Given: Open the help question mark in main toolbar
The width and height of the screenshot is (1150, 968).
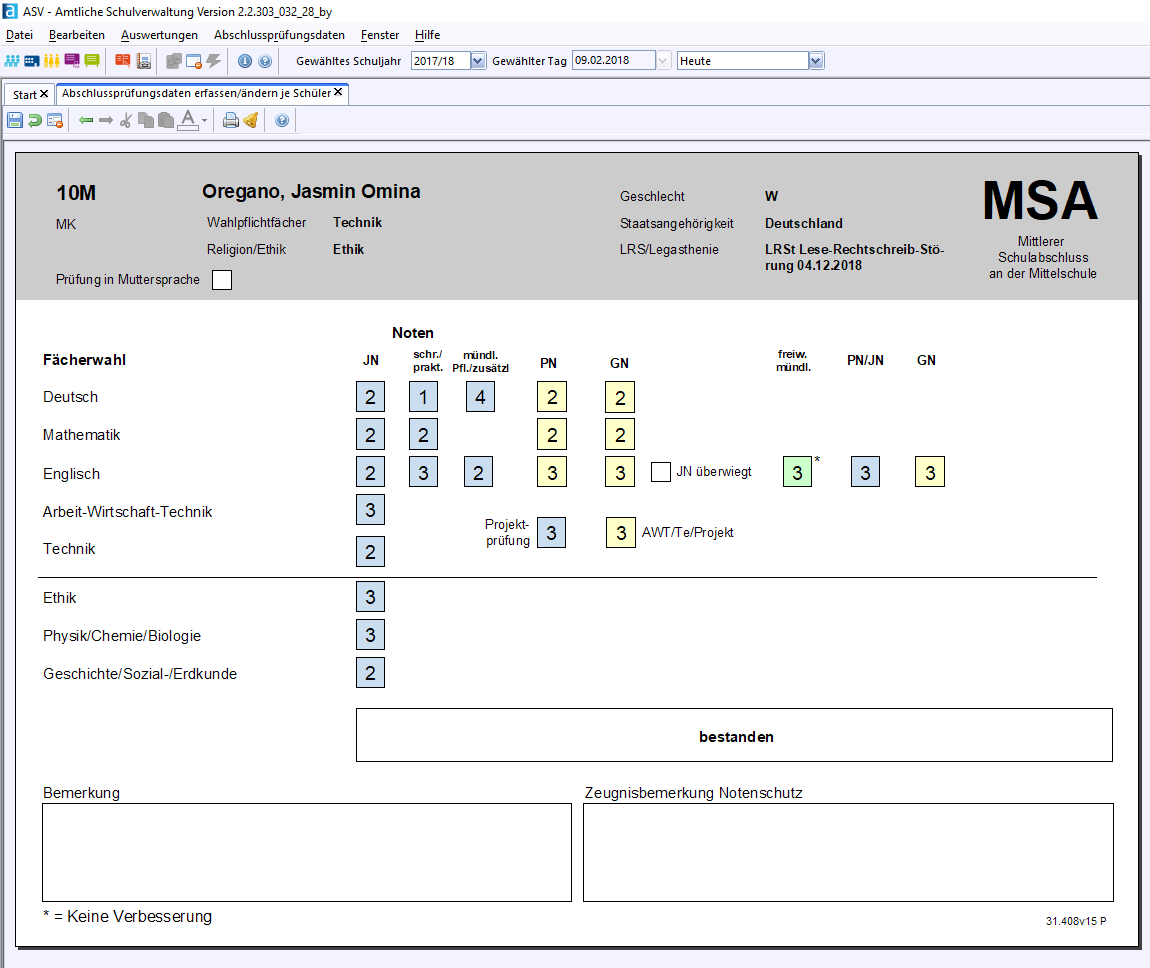Looking at the screenshot, I should (265, 61).
